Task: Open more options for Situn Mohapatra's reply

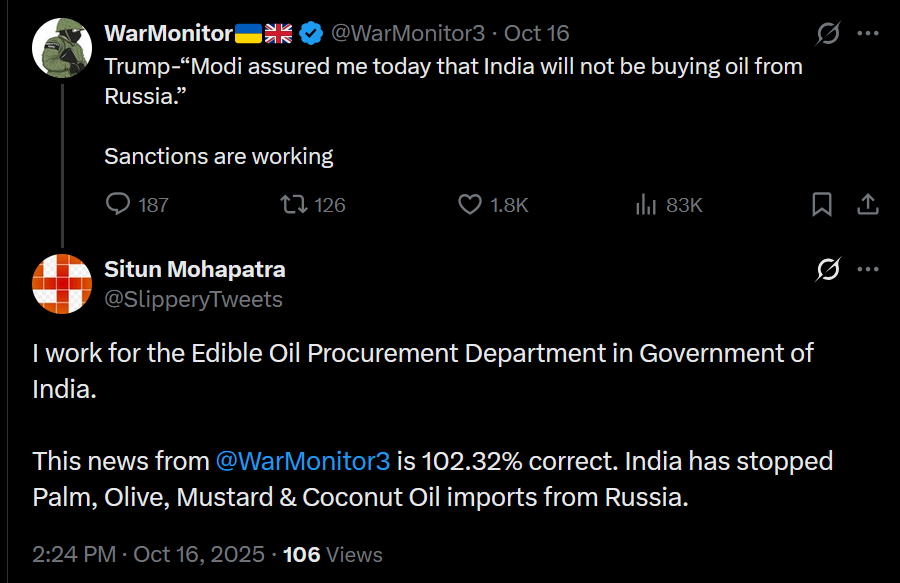Action: point(868,270)
